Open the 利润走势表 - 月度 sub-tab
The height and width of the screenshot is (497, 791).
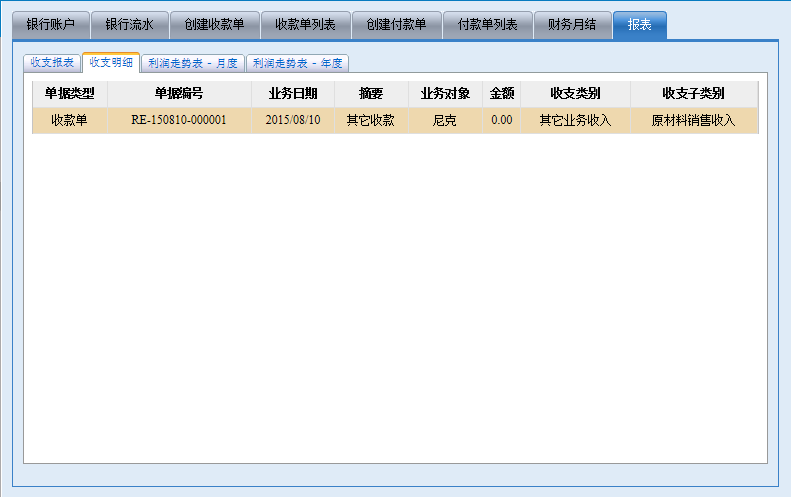(193, 63)
